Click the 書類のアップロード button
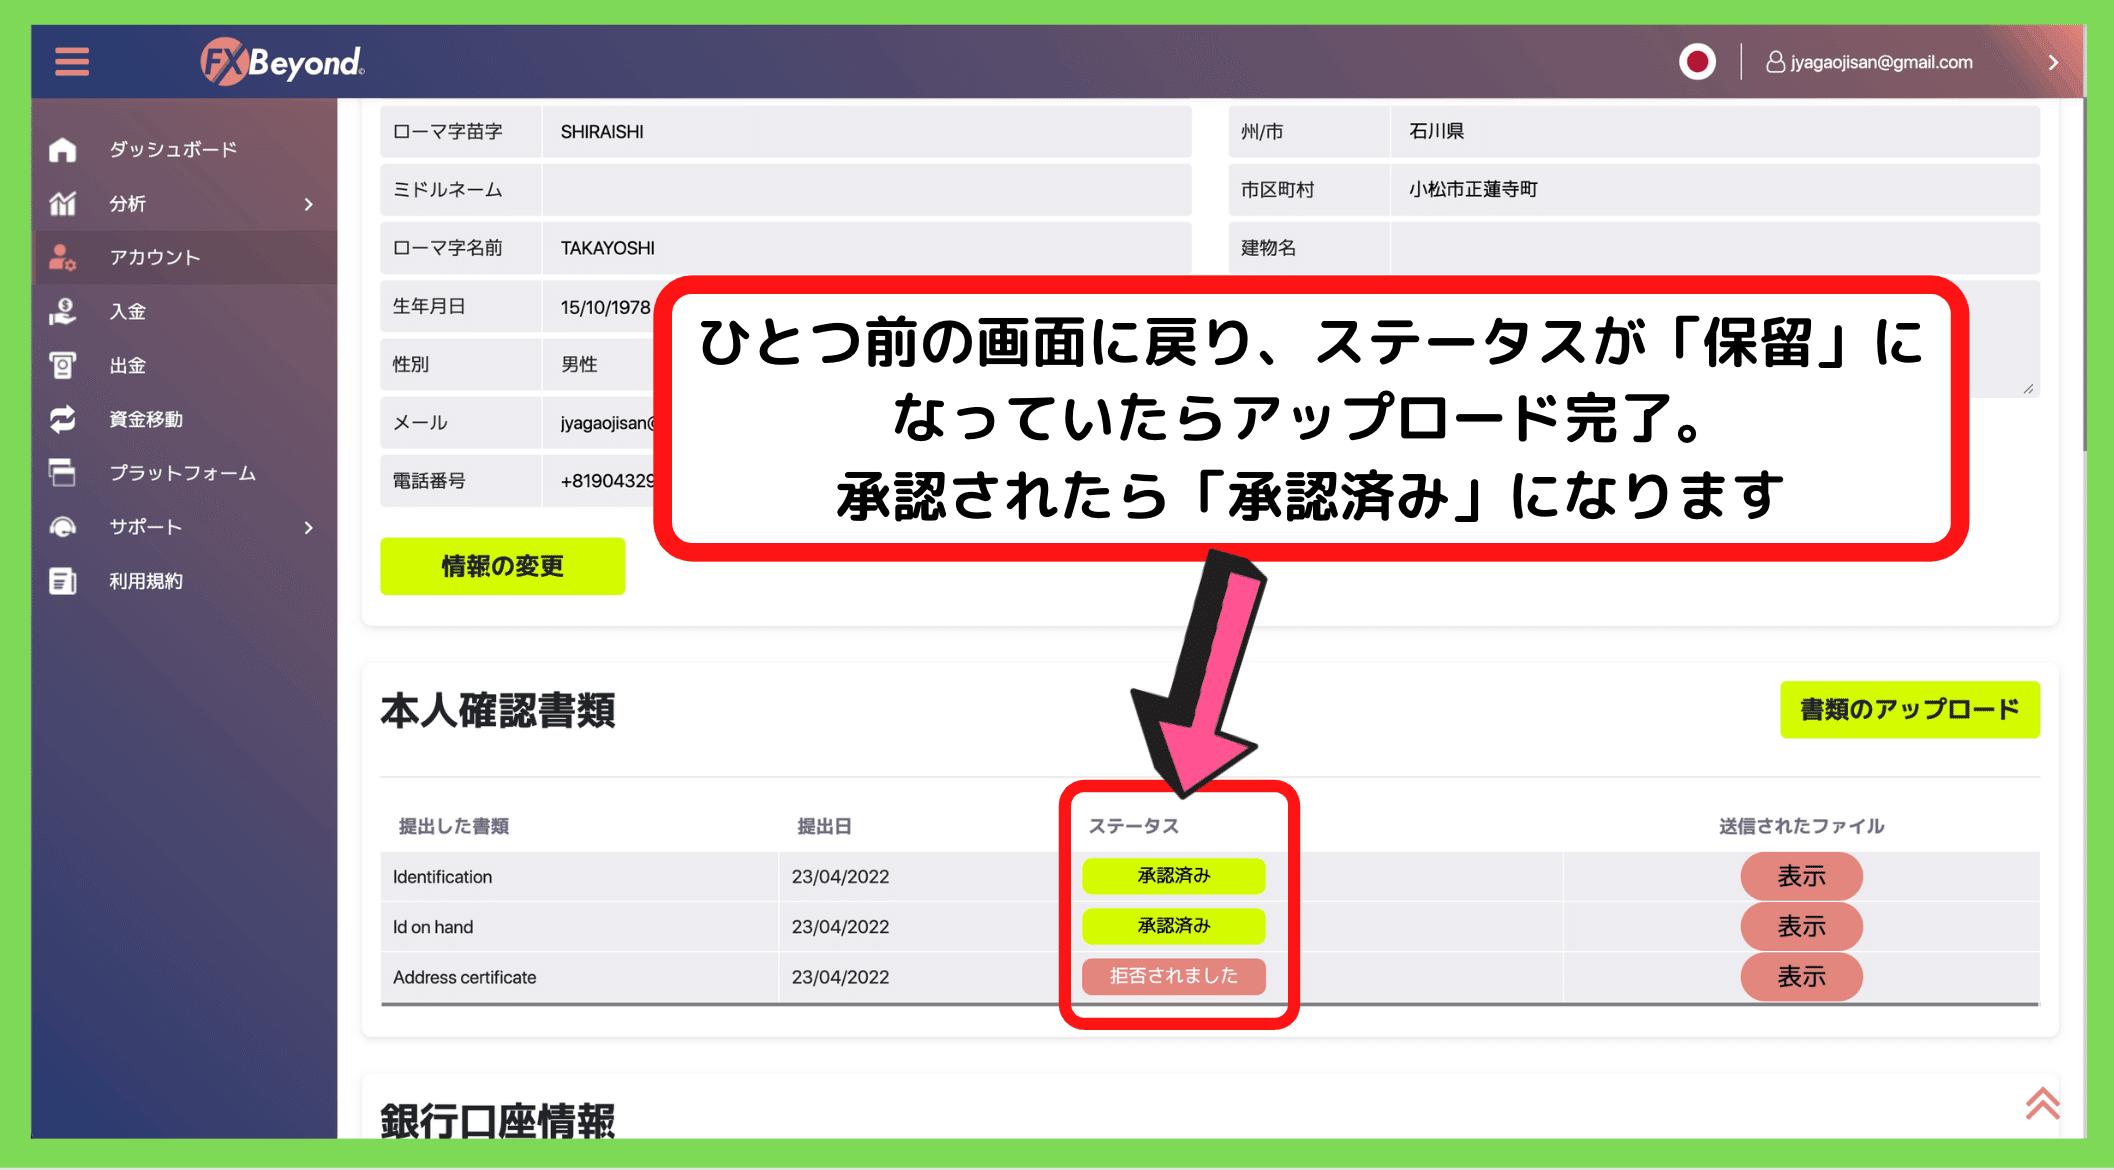The image size is (2114, 1170). 1909,710
